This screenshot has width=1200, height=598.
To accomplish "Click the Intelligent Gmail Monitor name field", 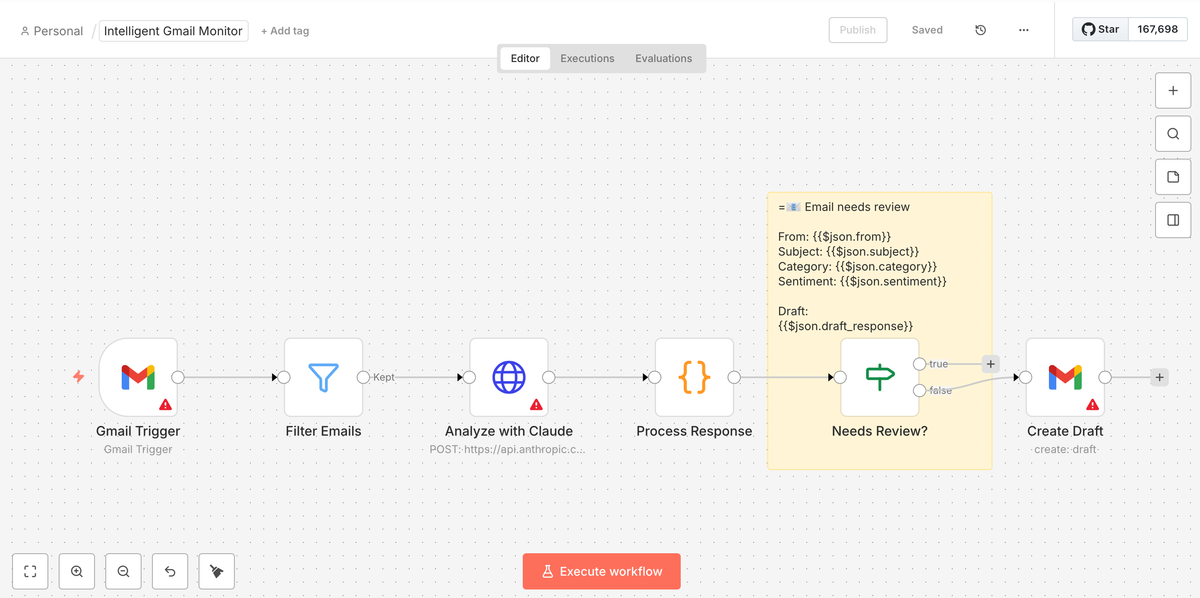I will (x=174, y=31).
